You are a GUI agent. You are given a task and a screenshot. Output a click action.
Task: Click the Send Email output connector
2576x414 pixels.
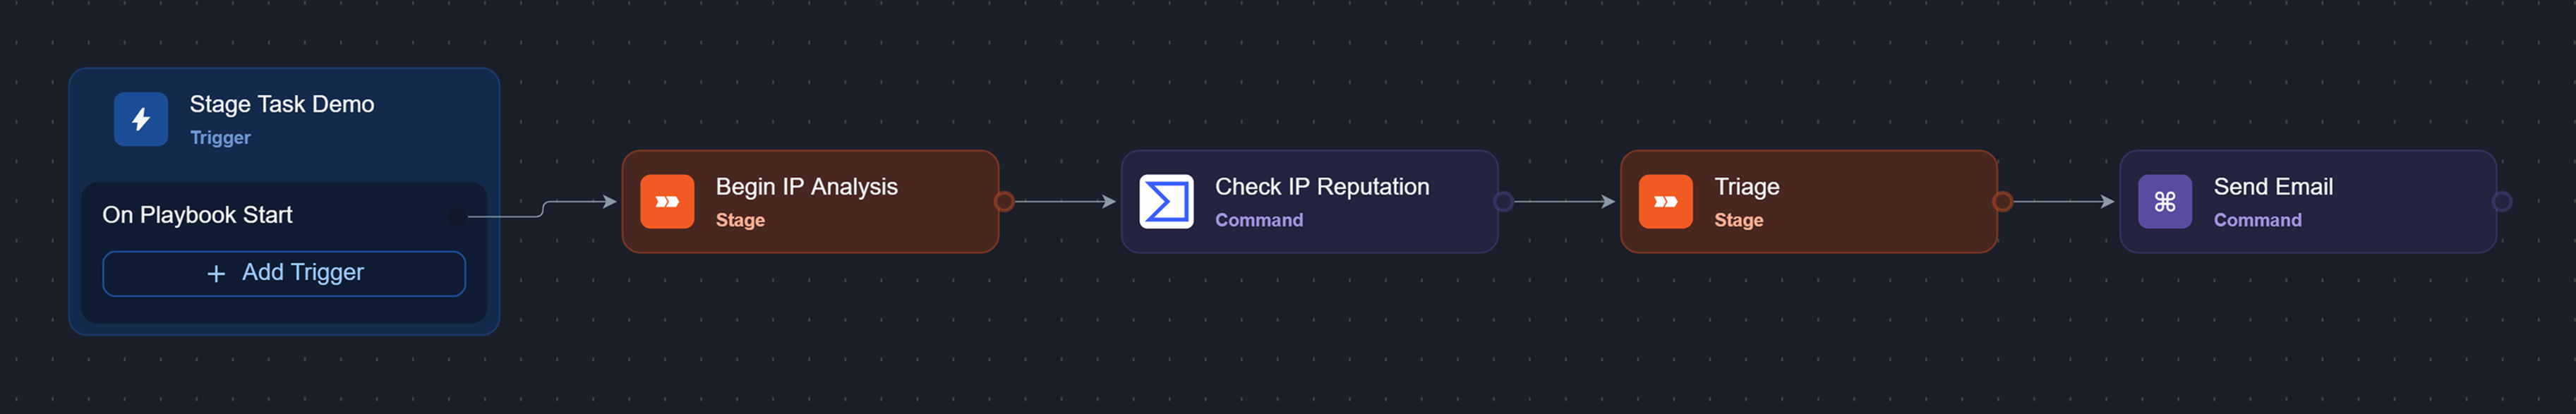(2501, 201)
